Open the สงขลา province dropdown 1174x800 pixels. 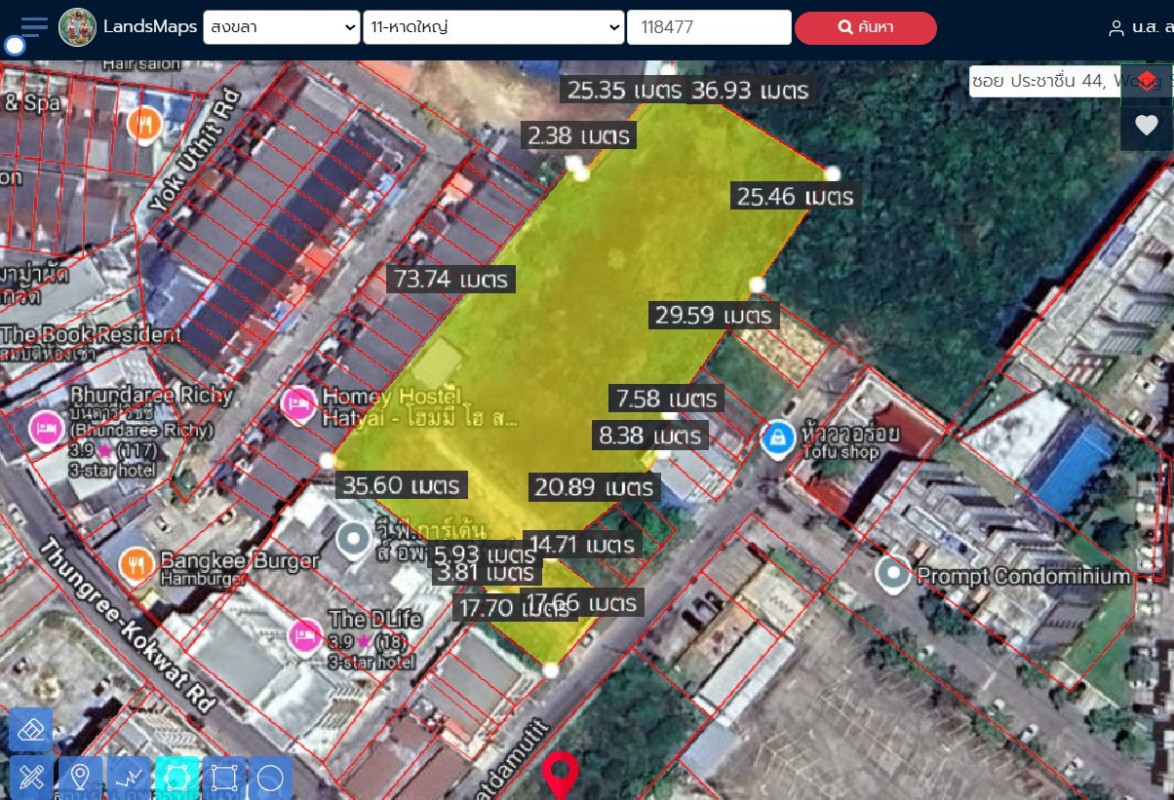280,27
